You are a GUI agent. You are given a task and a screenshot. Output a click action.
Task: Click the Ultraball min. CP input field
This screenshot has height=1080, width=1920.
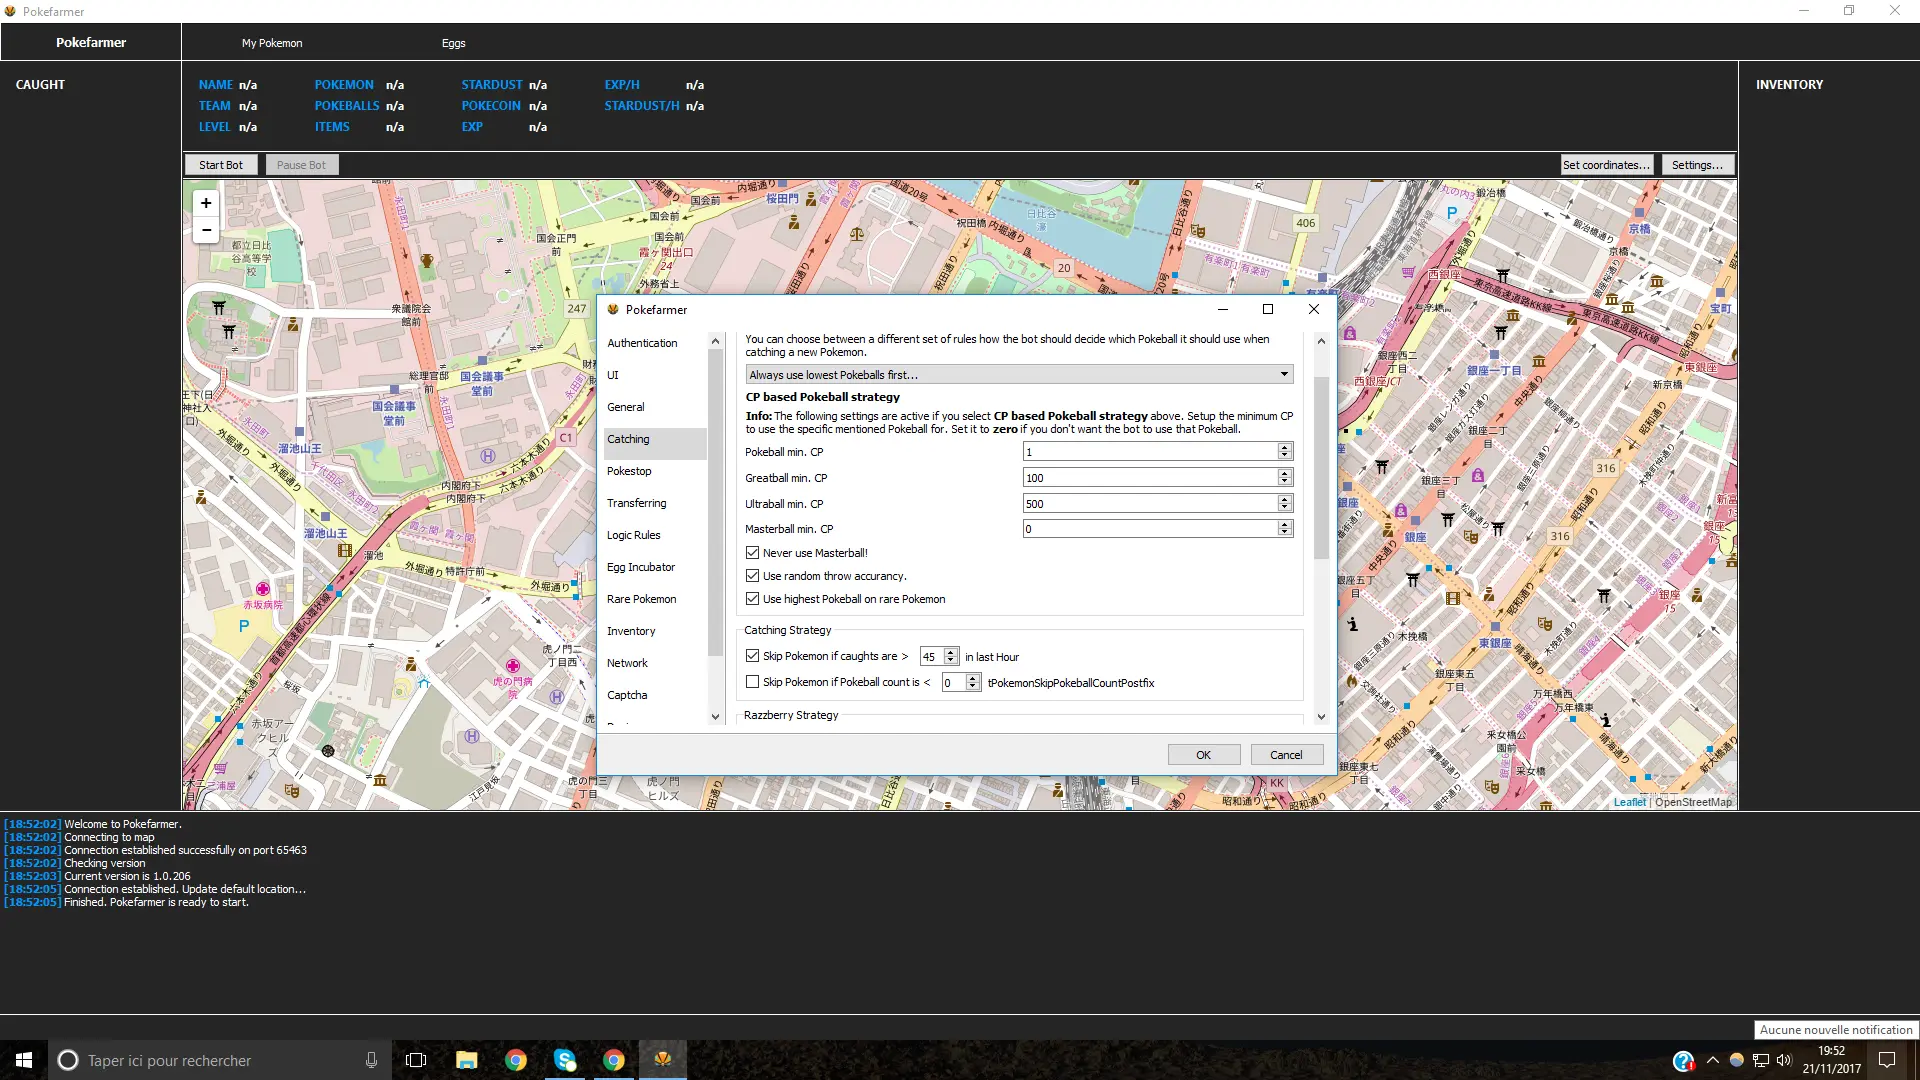pyautogui.click(x=1150, y=504)
